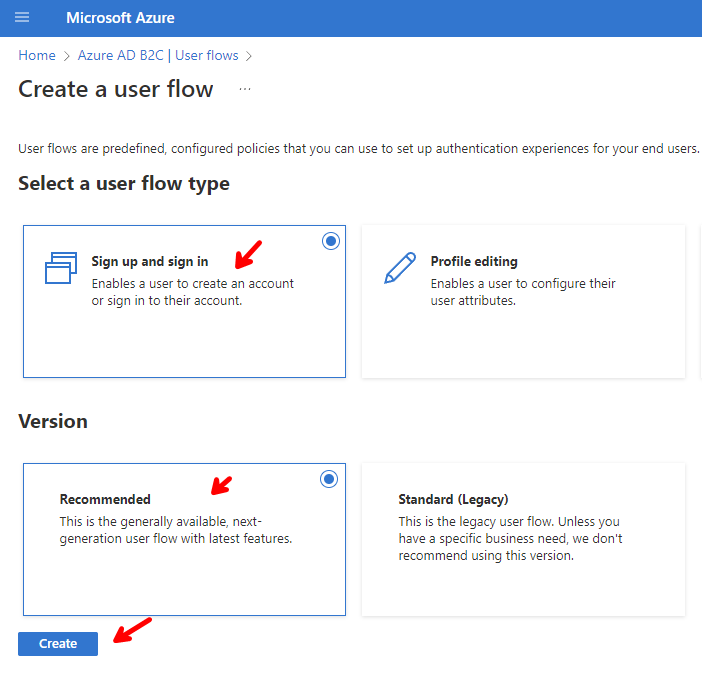Click the 'Recommended' heading text
Image resolution: width=702 pixels, height=680 pixels.
click(x=105, y=499)
